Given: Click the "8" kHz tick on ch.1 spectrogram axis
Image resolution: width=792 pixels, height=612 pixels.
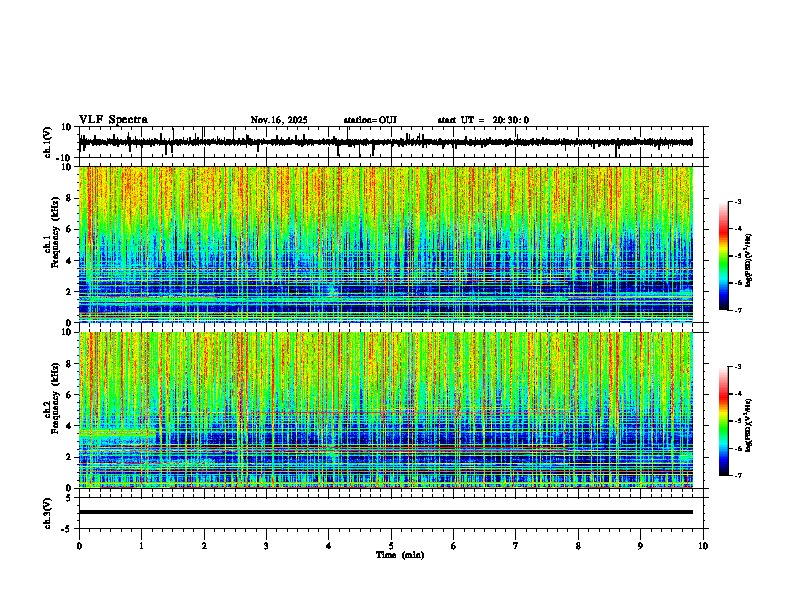Looking at the screenshot, I should click(x=70, y=198).
